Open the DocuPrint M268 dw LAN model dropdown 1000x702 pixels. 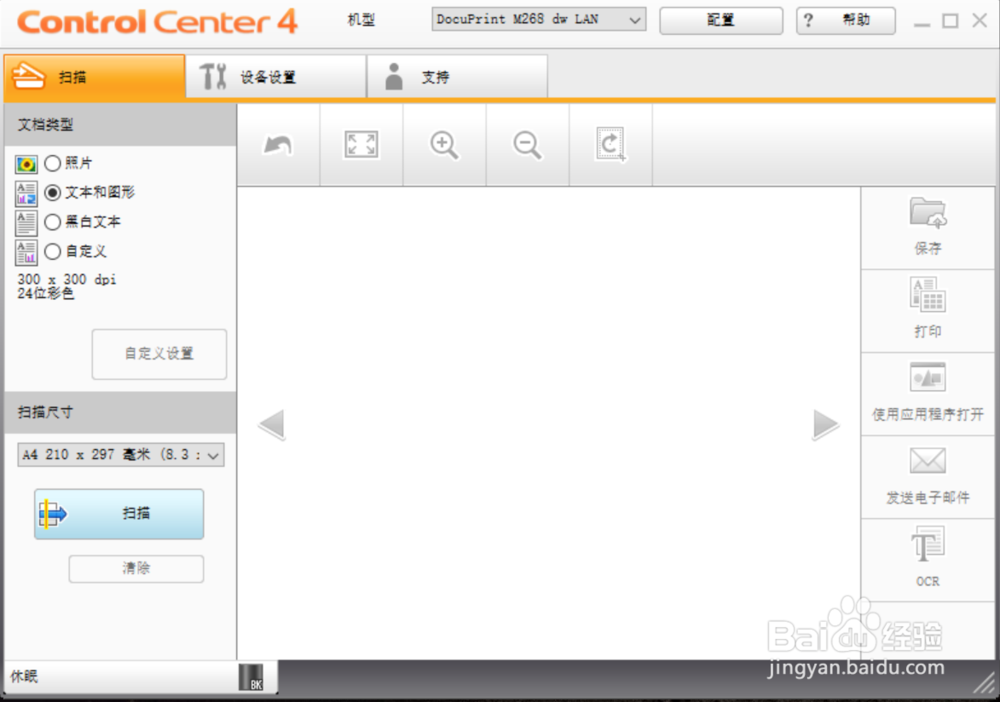click(539, 20)
